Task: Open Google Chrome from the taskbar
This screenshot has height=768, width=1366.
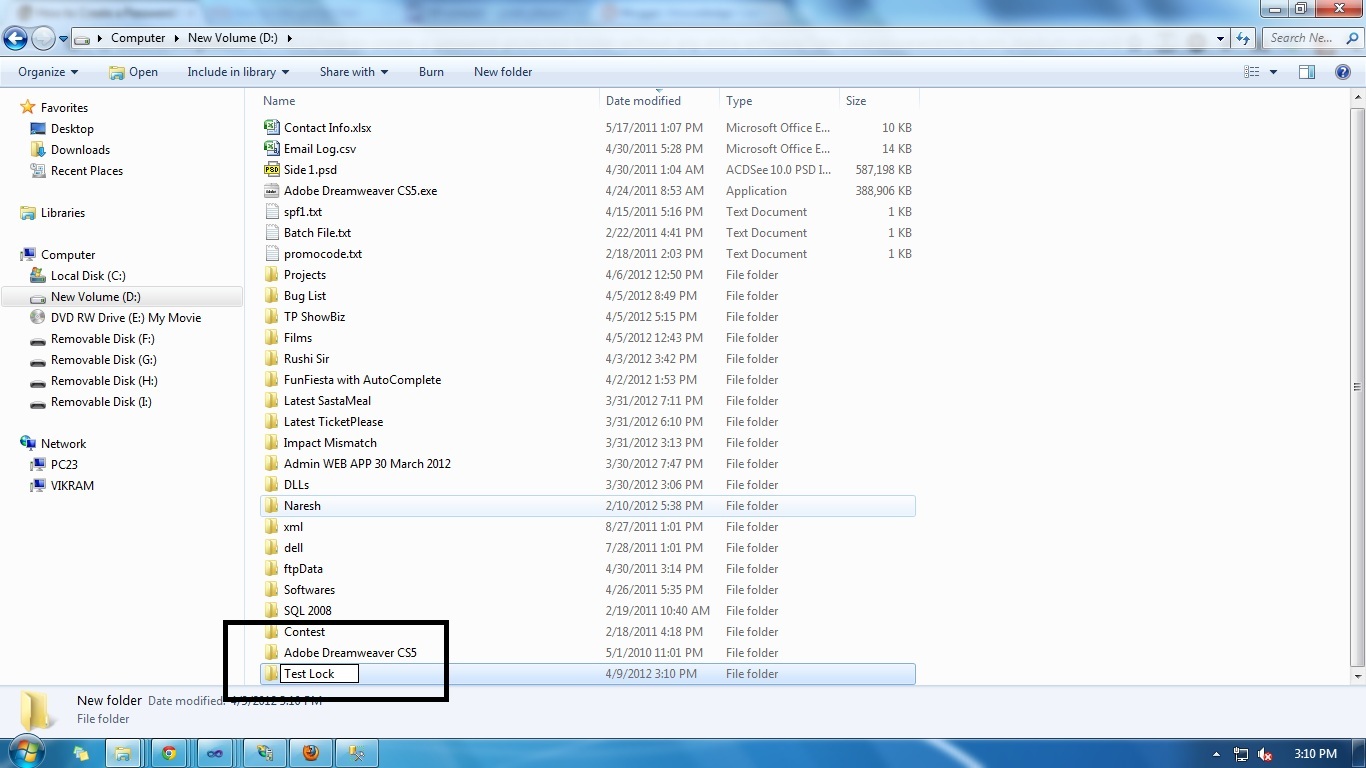Action: click(x=169, y=752)
